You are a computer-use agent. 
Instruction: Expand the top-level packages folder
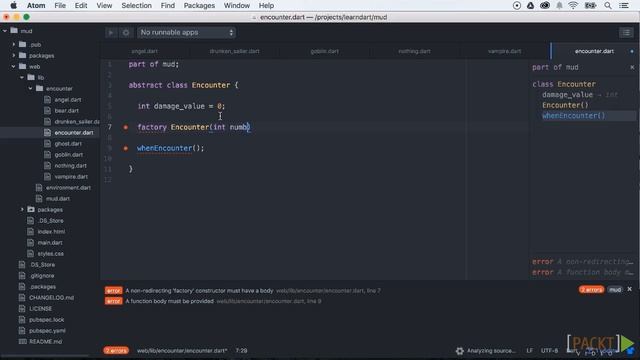[13, 55]
